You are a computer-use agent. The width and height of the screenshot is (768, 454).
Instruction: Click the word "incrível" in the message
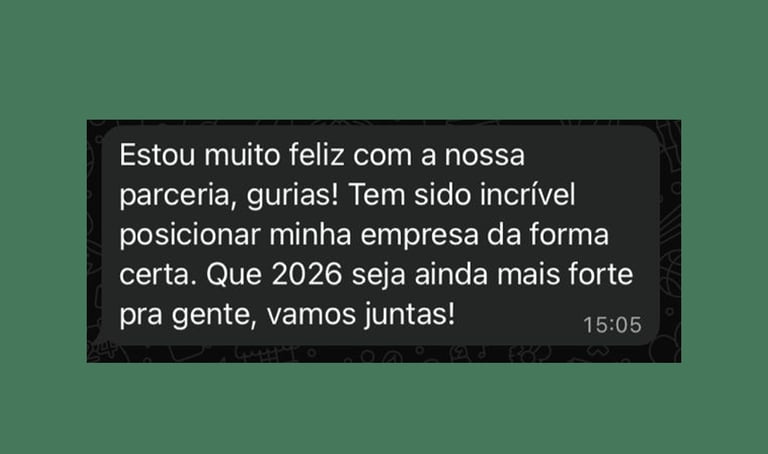tap(528, 195)
